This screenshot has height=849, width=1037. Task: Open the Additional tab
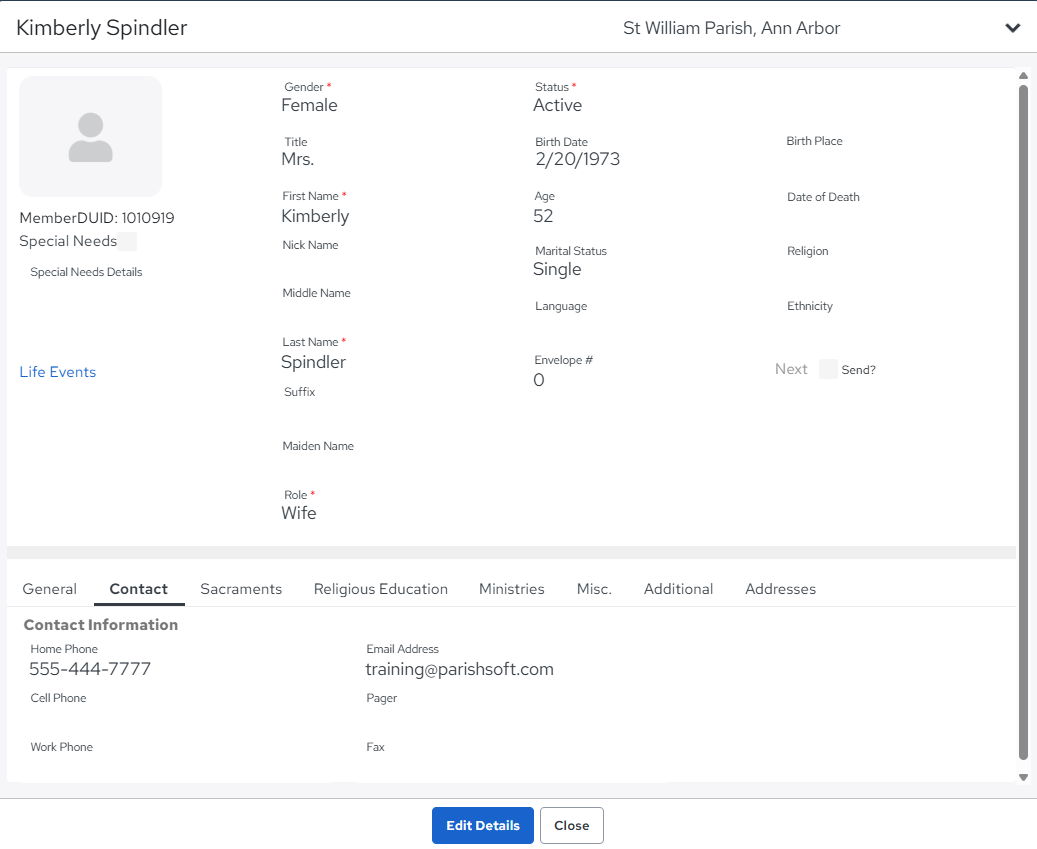pyautogui.click(x=679, y=588)
